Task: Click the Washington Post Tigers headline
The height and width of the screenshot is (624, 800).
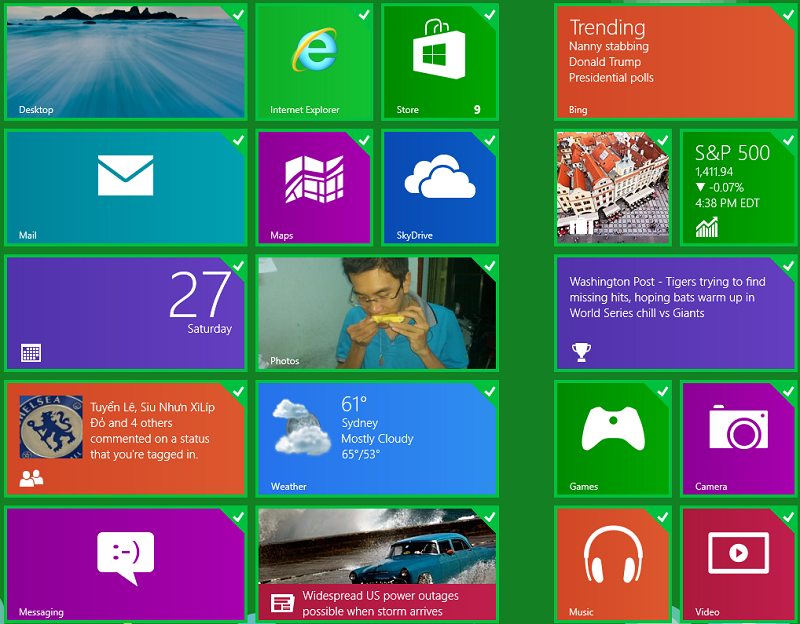Action: (667, 297)
